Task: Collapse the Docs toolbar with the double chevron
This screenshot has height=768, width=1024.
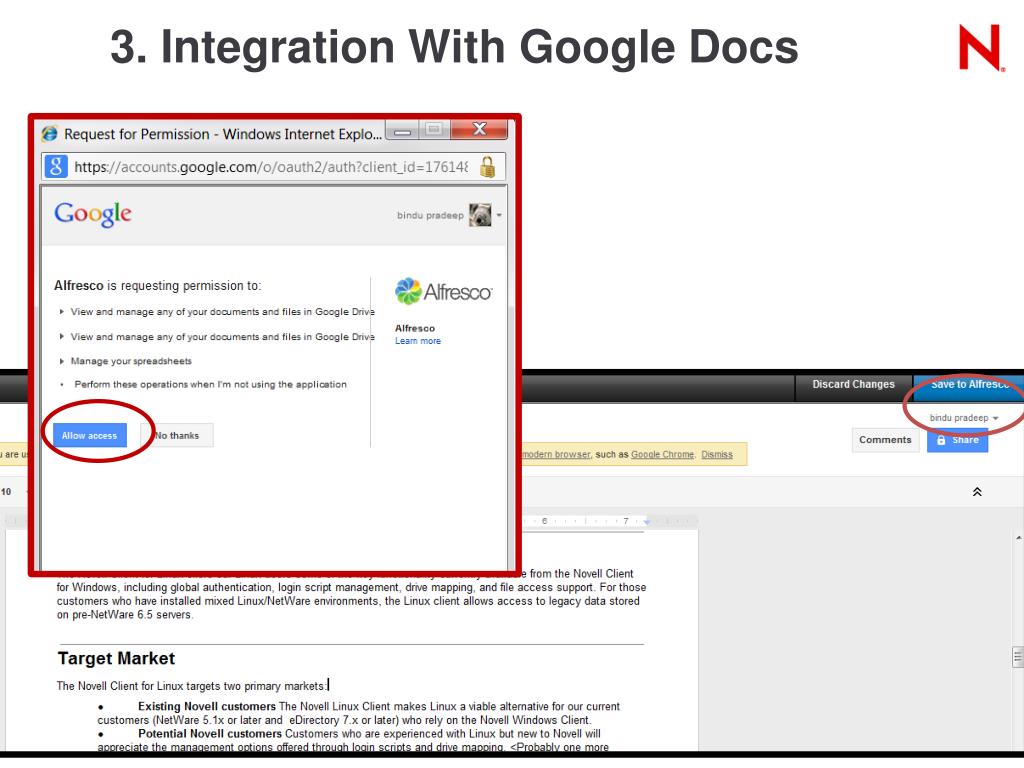Action: (977, 492)
